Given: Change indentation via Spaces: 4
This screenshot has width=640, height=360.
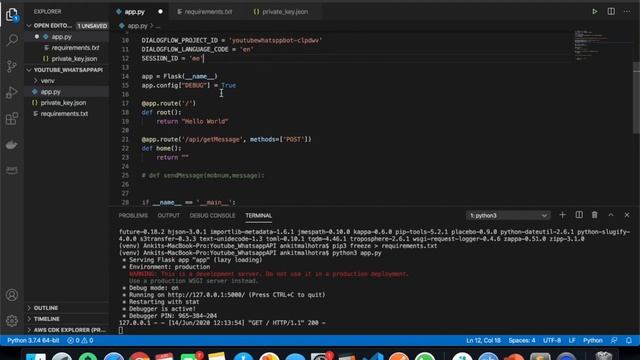Looking at the screenshot, I should point(522,340).
